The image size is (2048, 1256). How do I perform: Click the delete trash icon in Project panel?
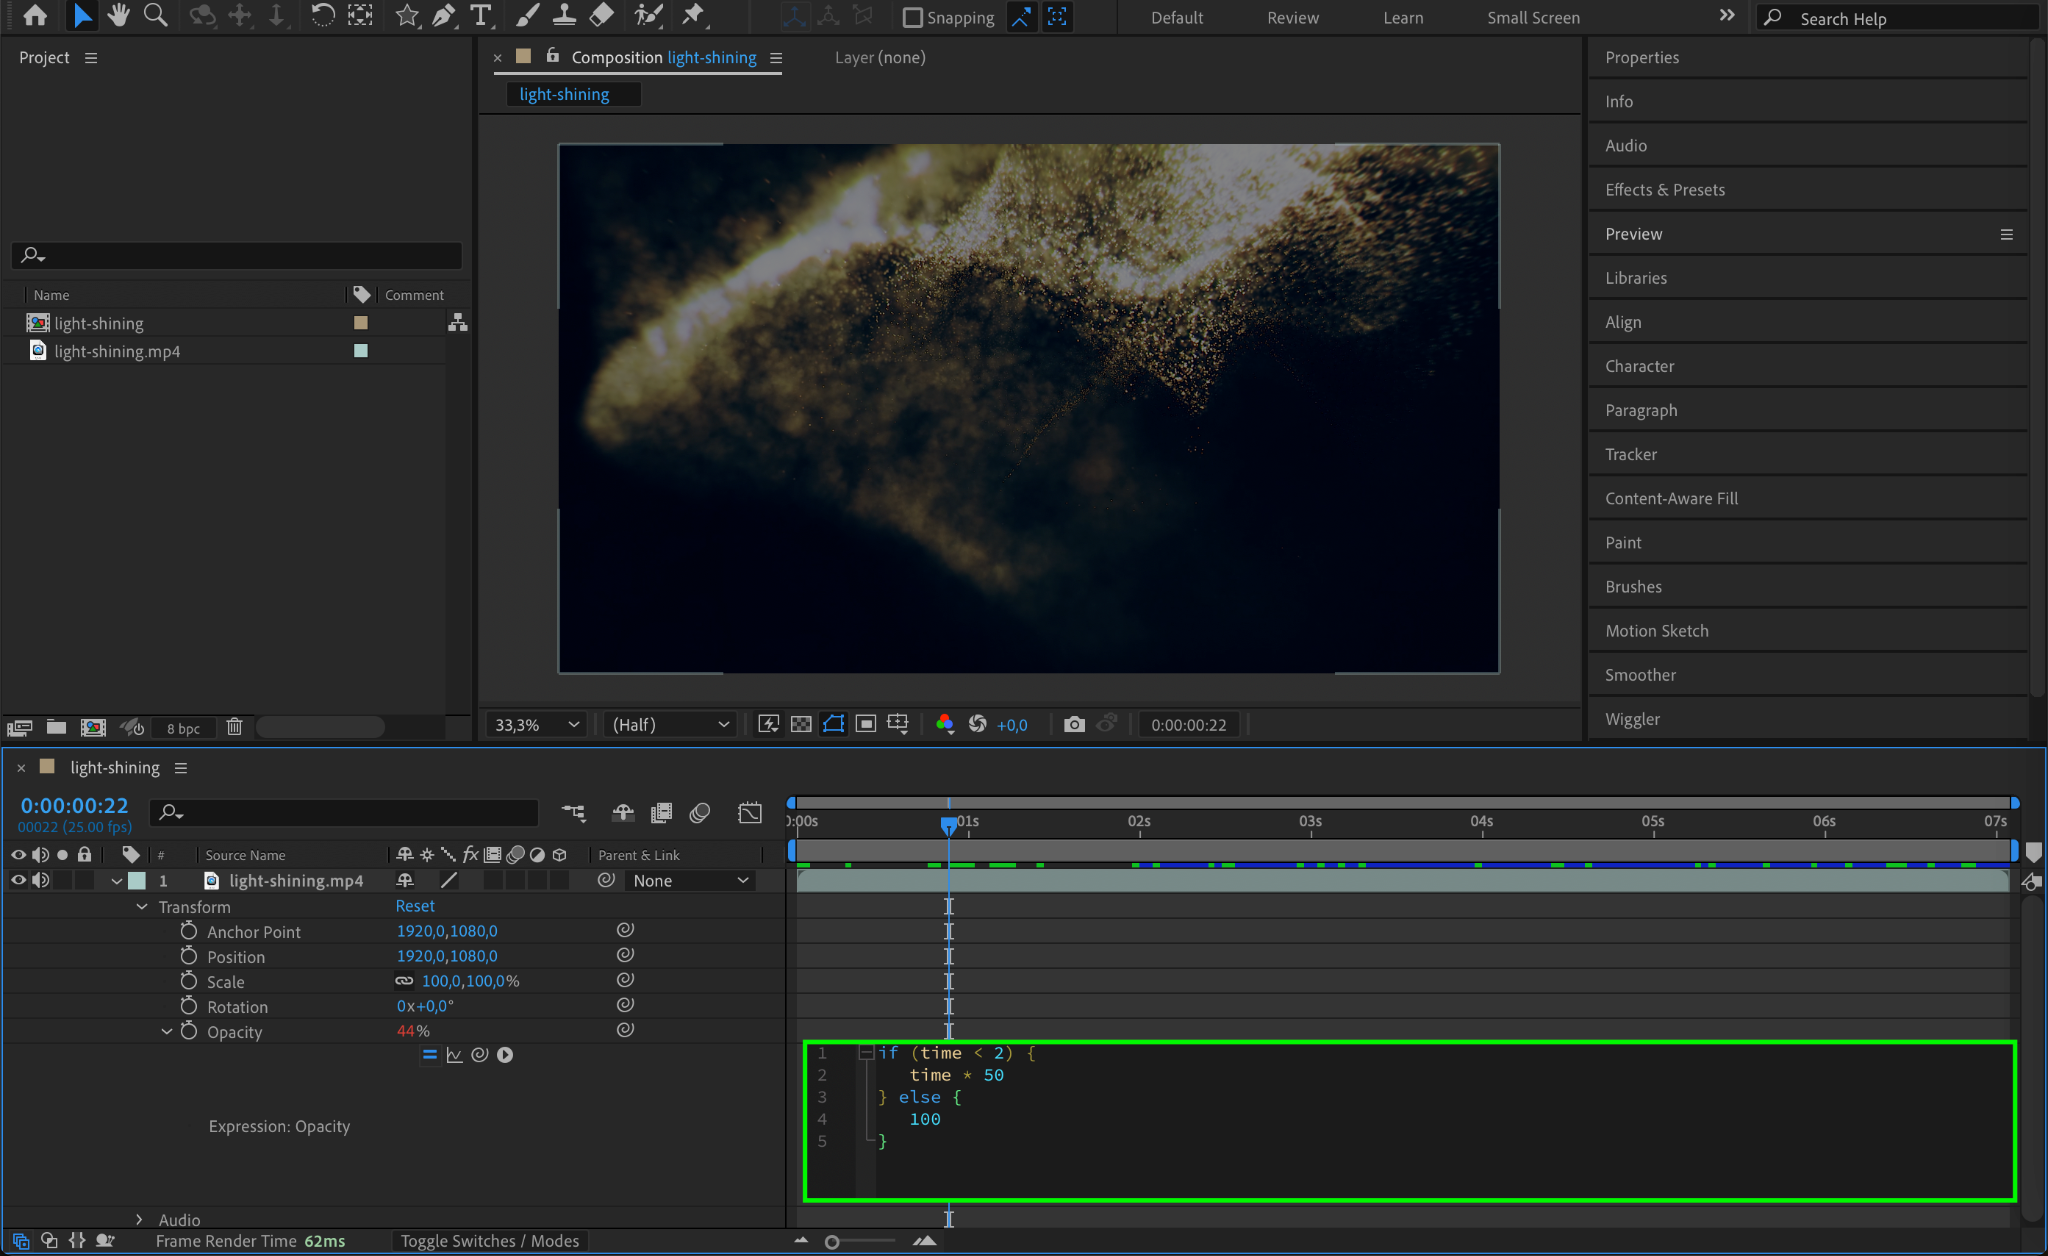(x=234, y=727)
